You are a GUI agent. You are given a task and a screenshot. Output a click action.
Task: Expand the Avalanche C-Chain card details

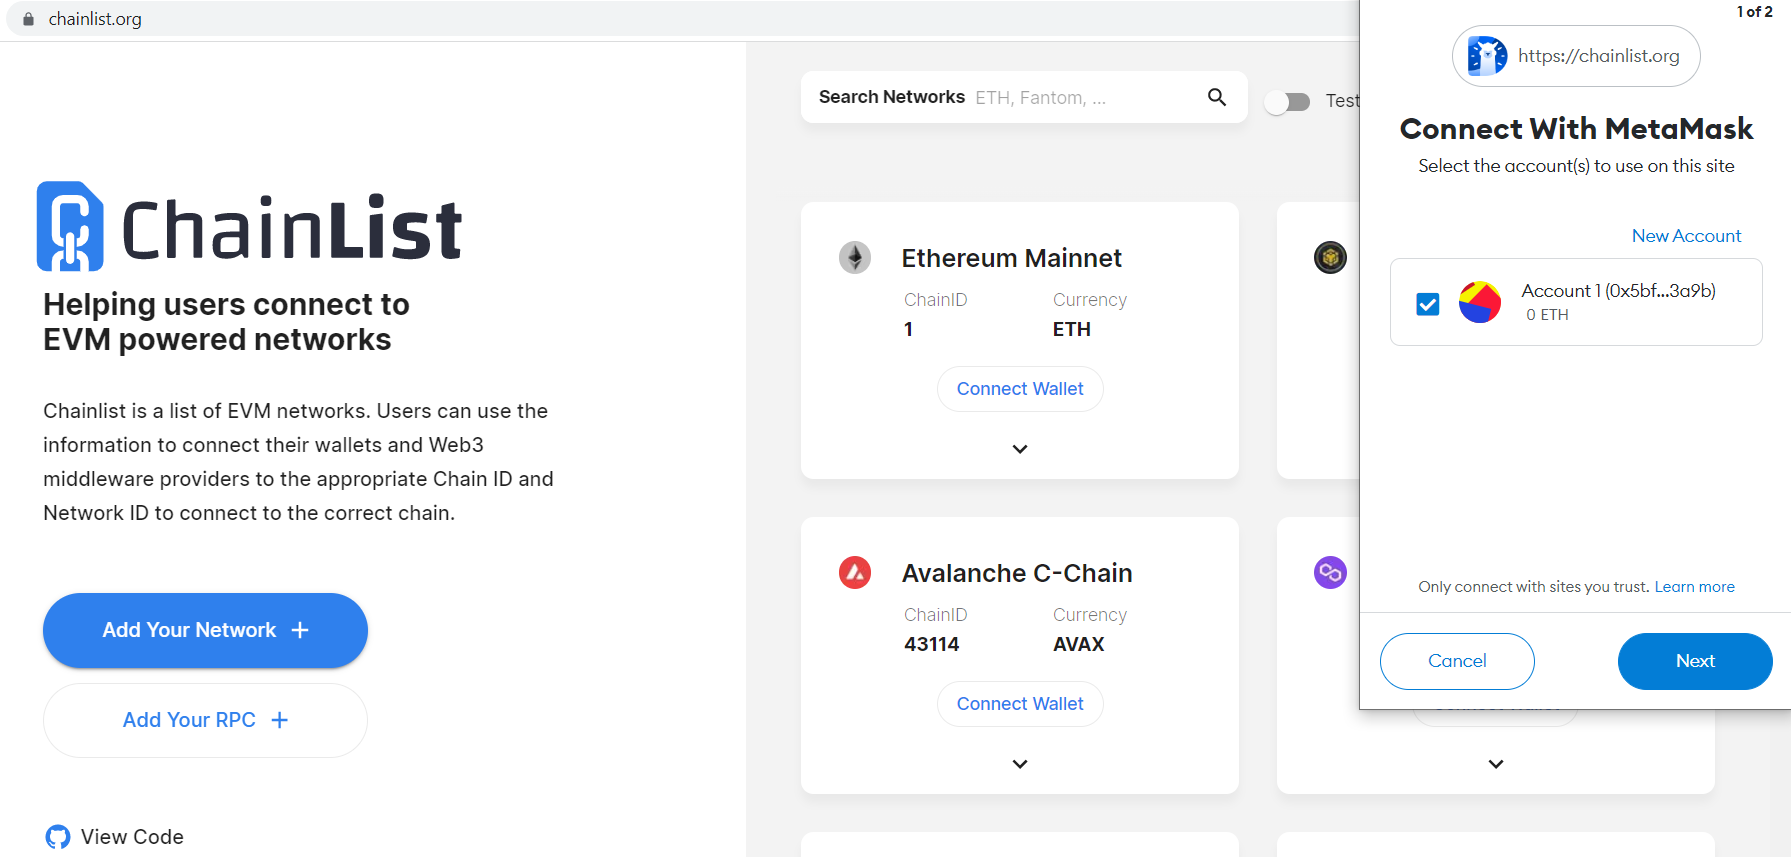click(x=1020, y=764)
